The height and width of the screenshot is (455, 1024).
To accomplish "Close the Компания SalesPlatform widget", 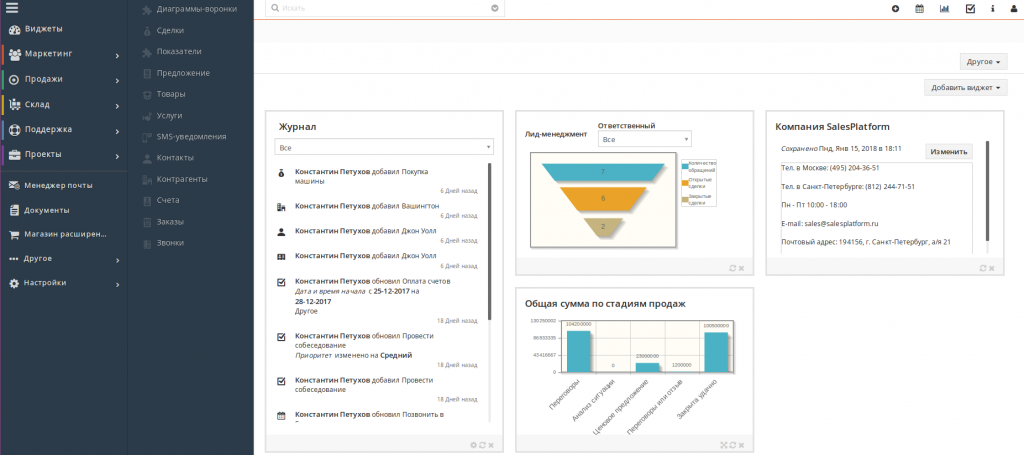I will pos(991,268).
